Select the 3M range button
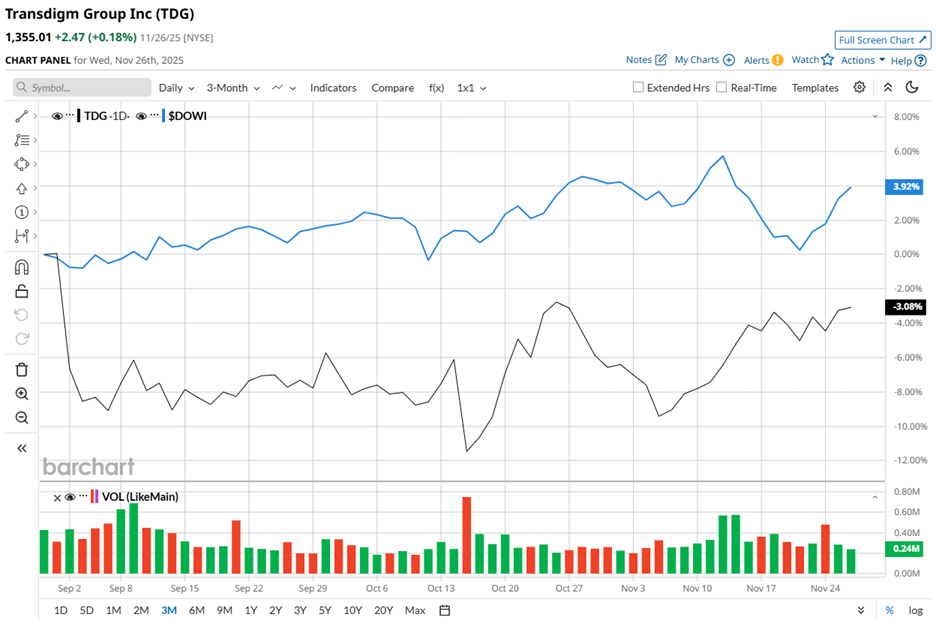The width and height of the screenshot is (936, 632). 169,610
